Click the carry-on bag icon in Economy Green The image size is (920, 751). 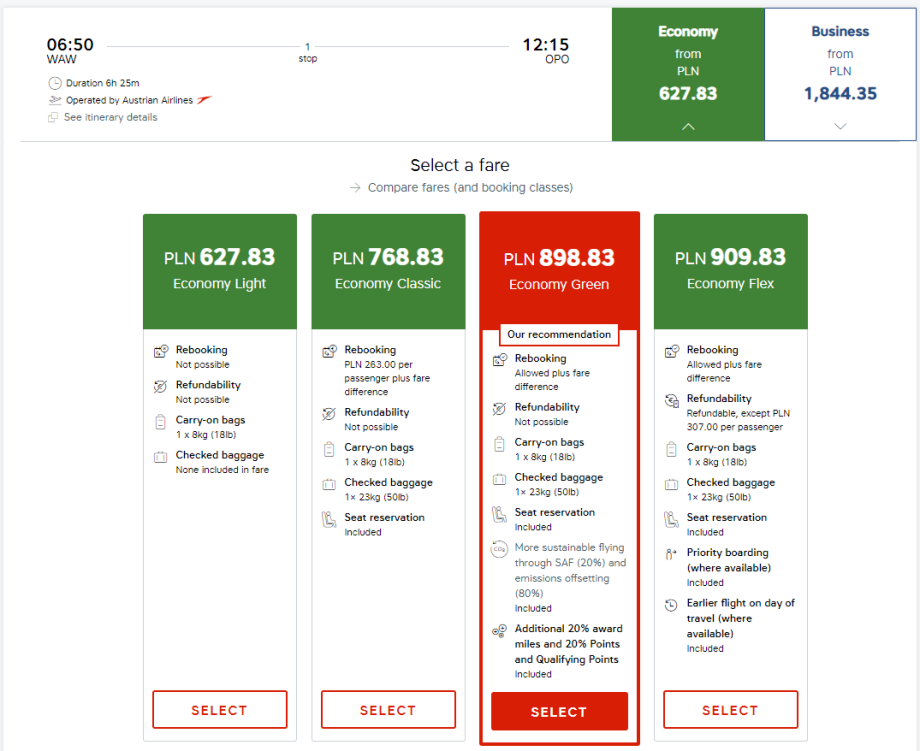(x=499, y=444)
